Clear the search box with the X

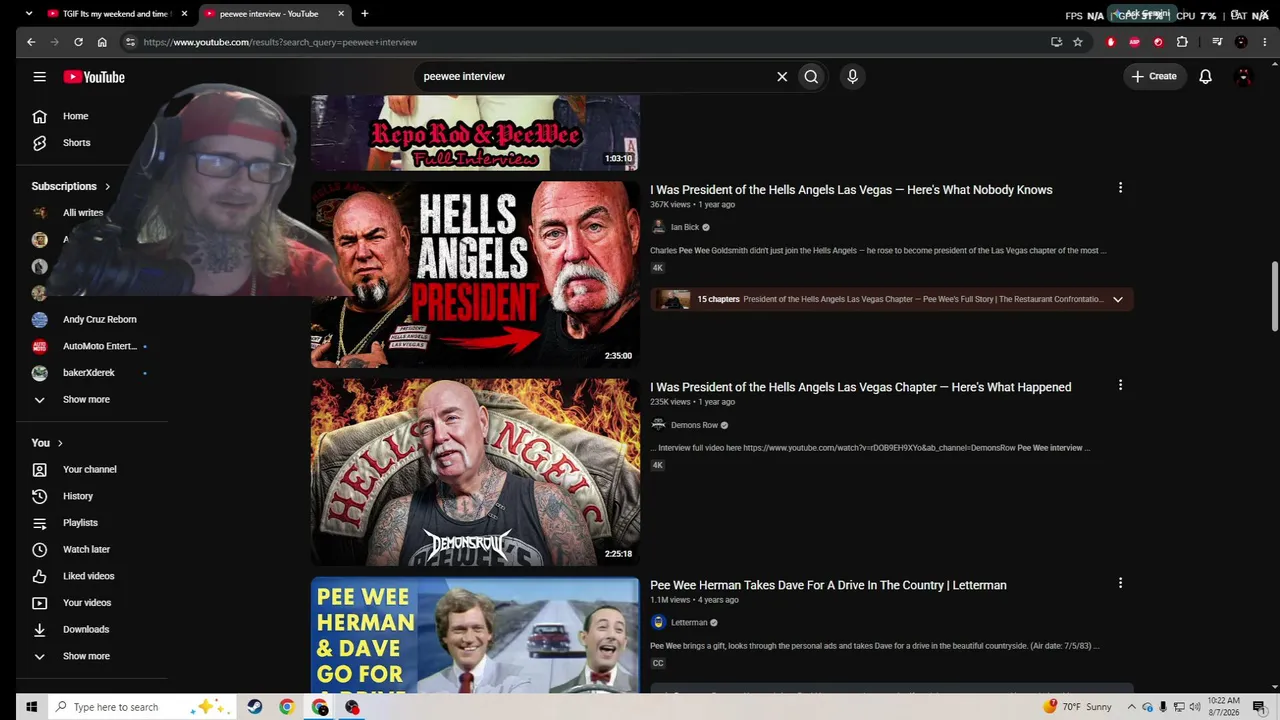782,76
